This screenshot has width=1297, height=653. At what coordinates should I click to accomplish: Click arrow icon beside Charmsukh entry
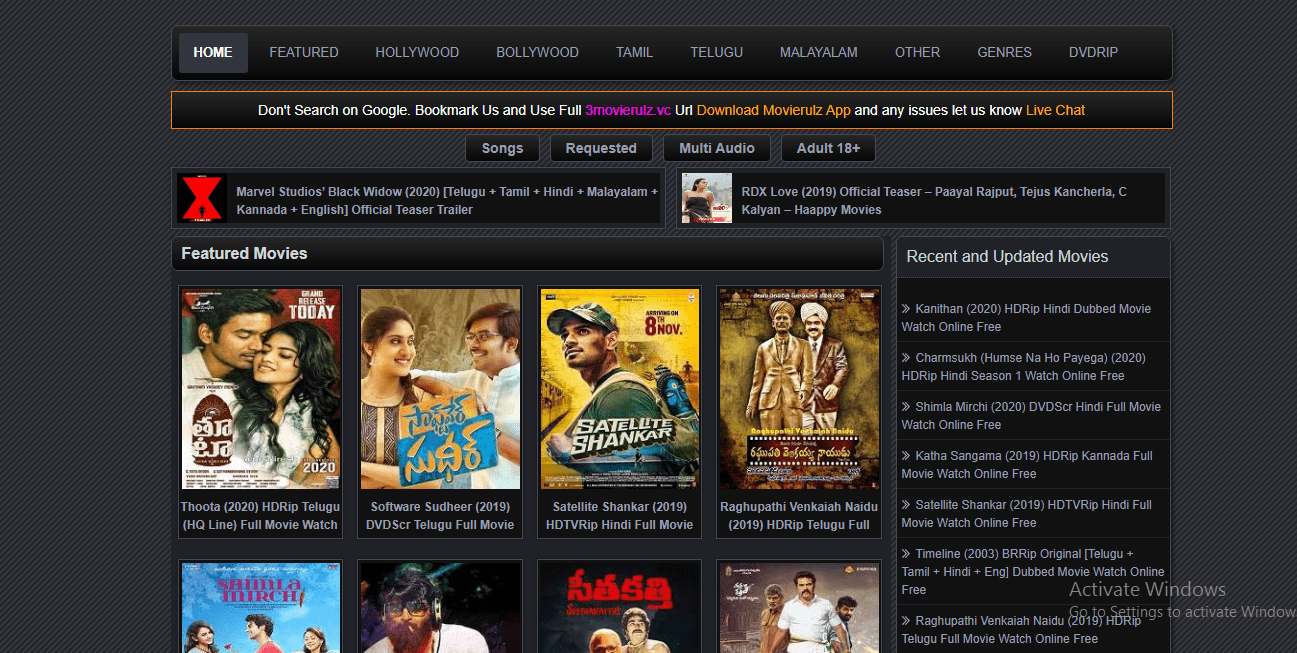pyautogui.click(x=906, y=358)
